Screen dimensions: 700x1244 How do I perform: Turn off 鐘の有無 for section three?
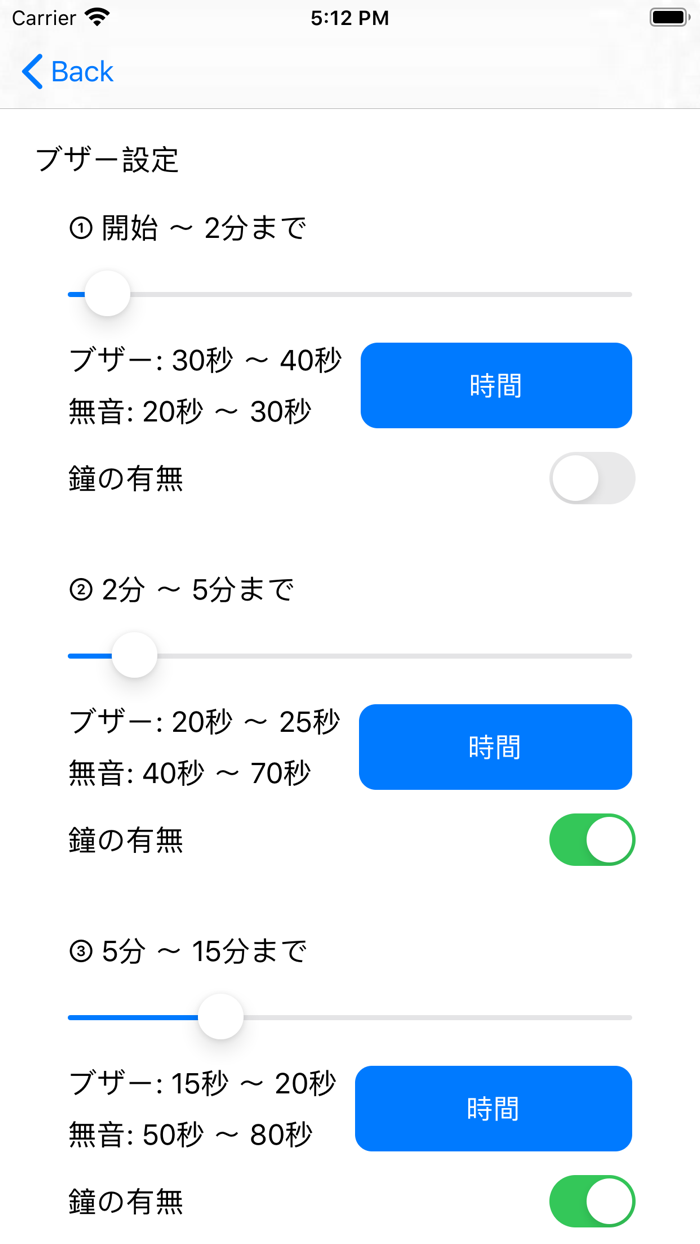click(x=592, y=1201)
